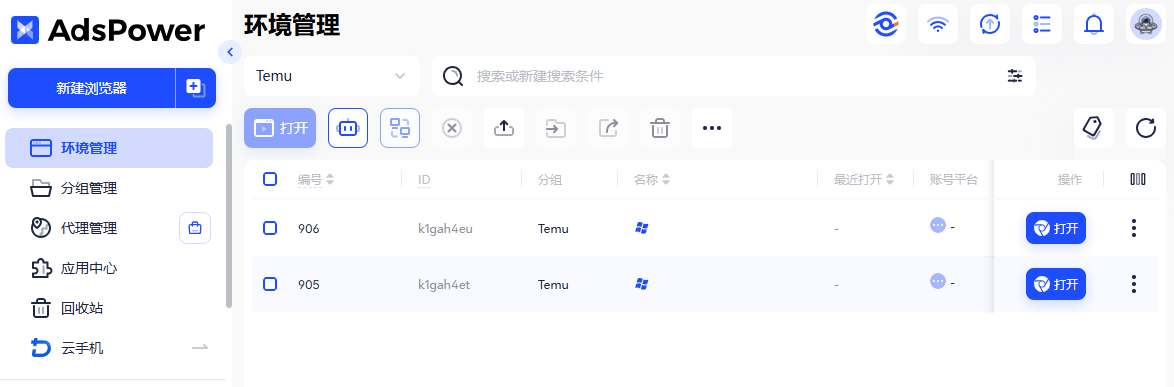Click the proxy store bag icon

[195, 228]
